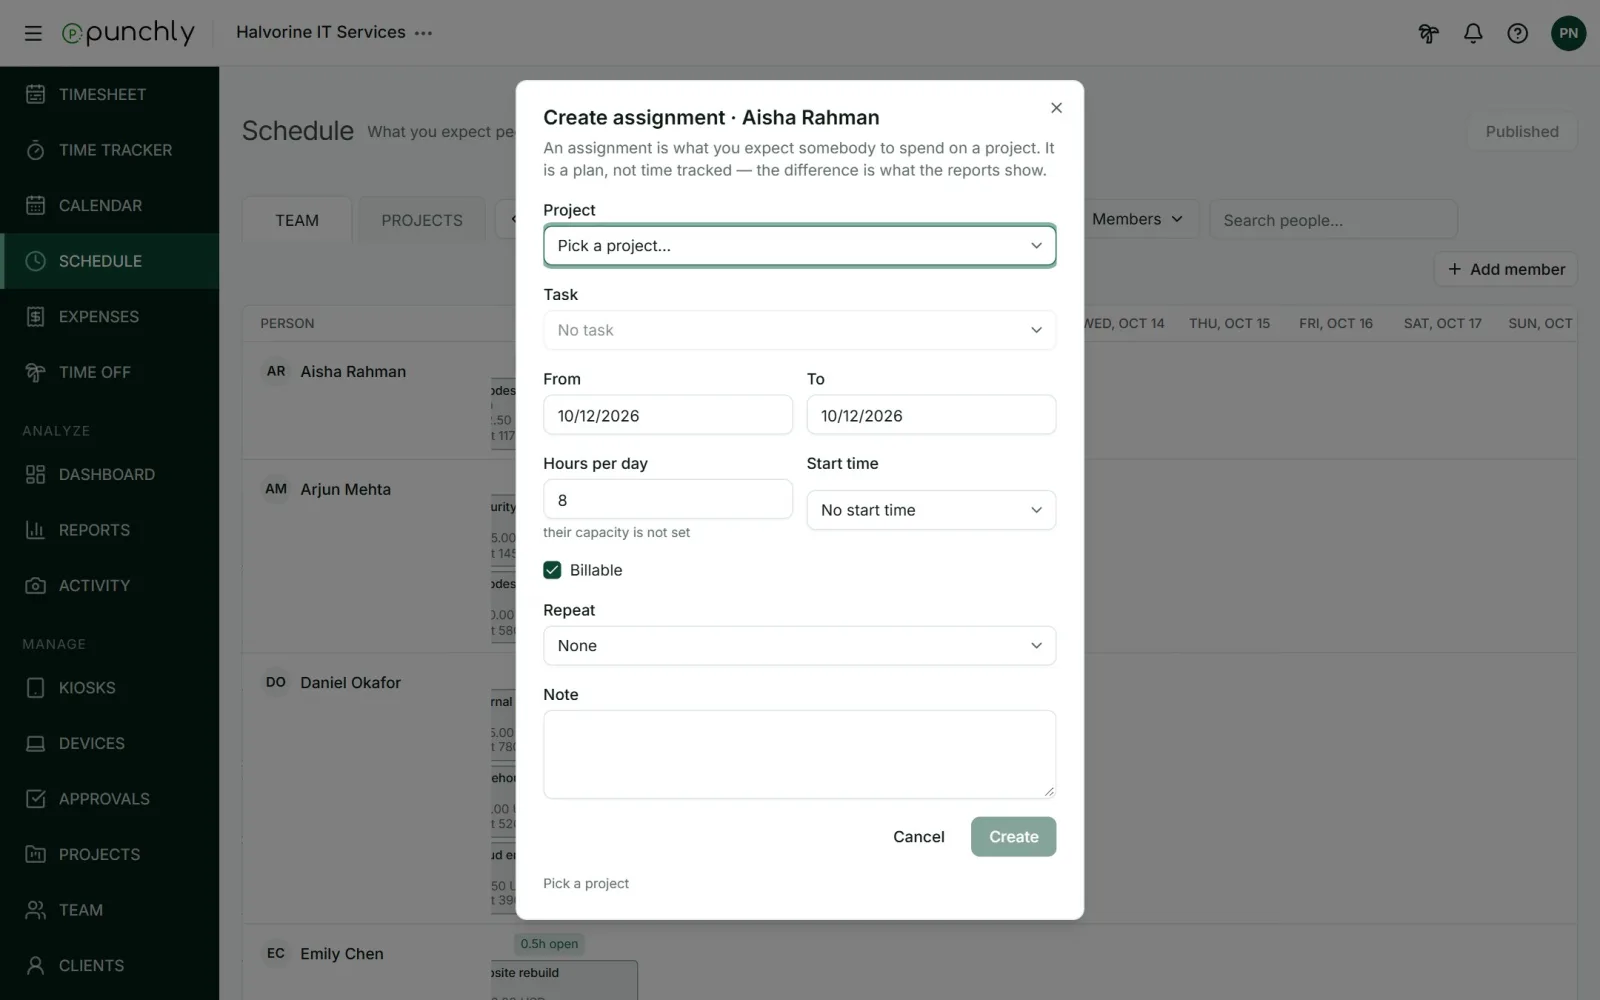This screenshot has height=1000, width=1600.
Task: Click the Search people field
Action: [1333, 220]
